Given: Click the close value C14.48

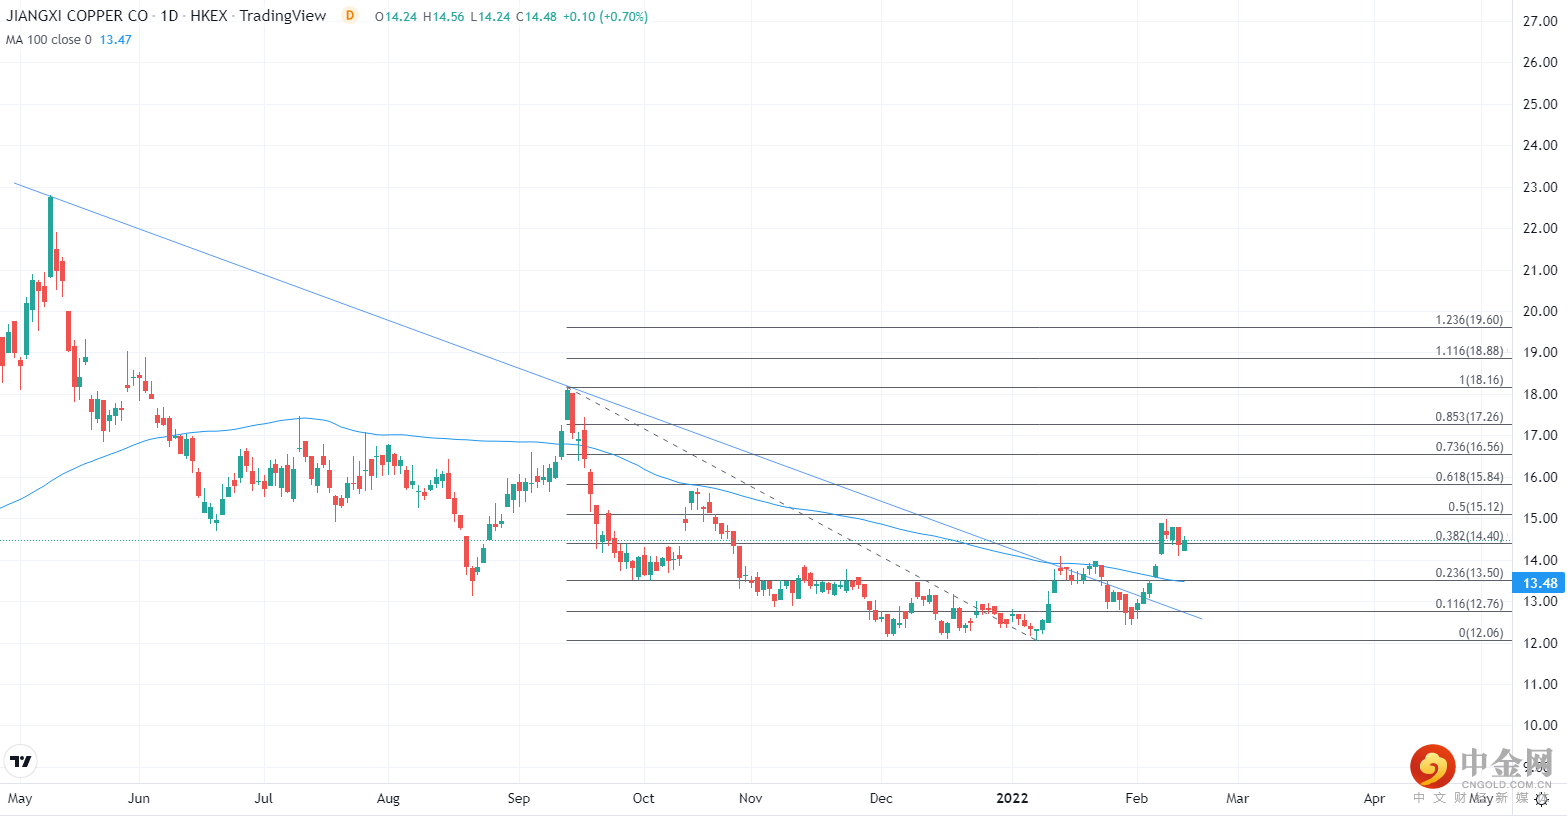Looking at the screenshot, I should pos(536,17).
